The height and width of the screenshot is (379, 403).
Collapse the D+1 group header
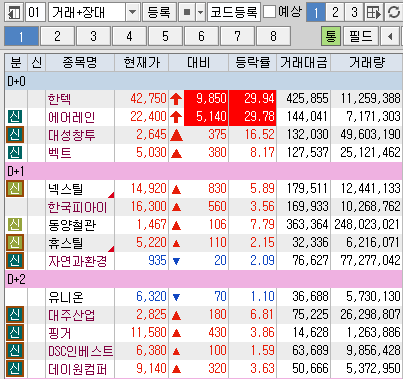[204, 171]
